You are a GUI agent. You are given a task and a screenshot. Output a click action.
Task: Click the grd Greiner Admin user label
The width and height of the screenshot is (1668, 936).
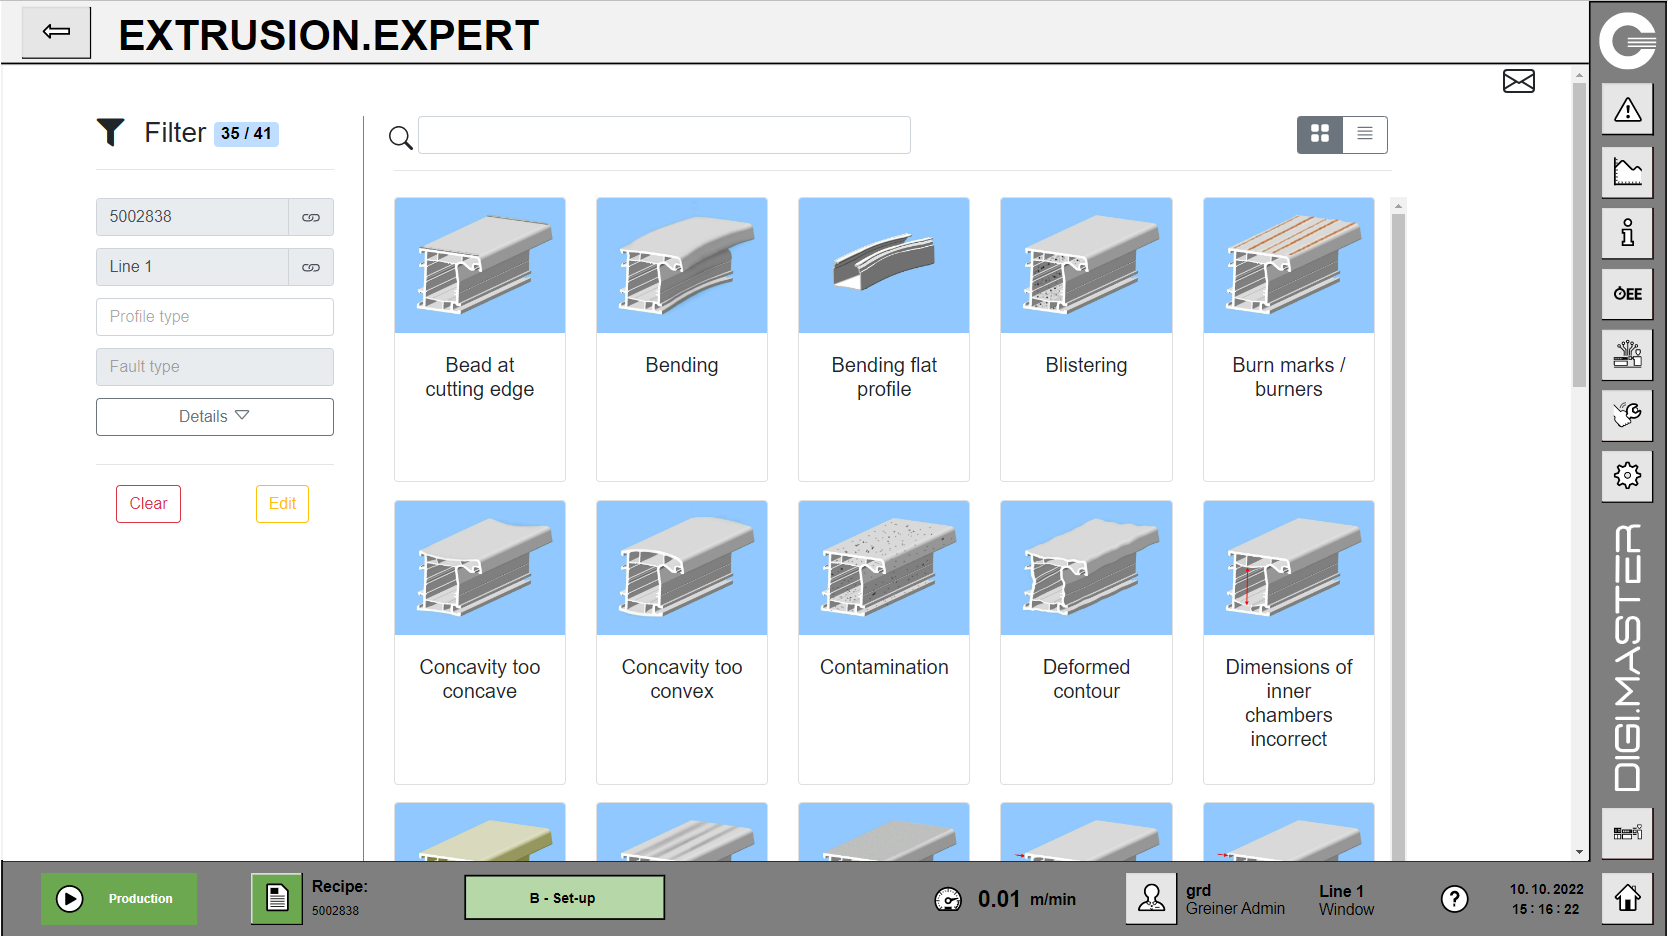coord(1235,899)
